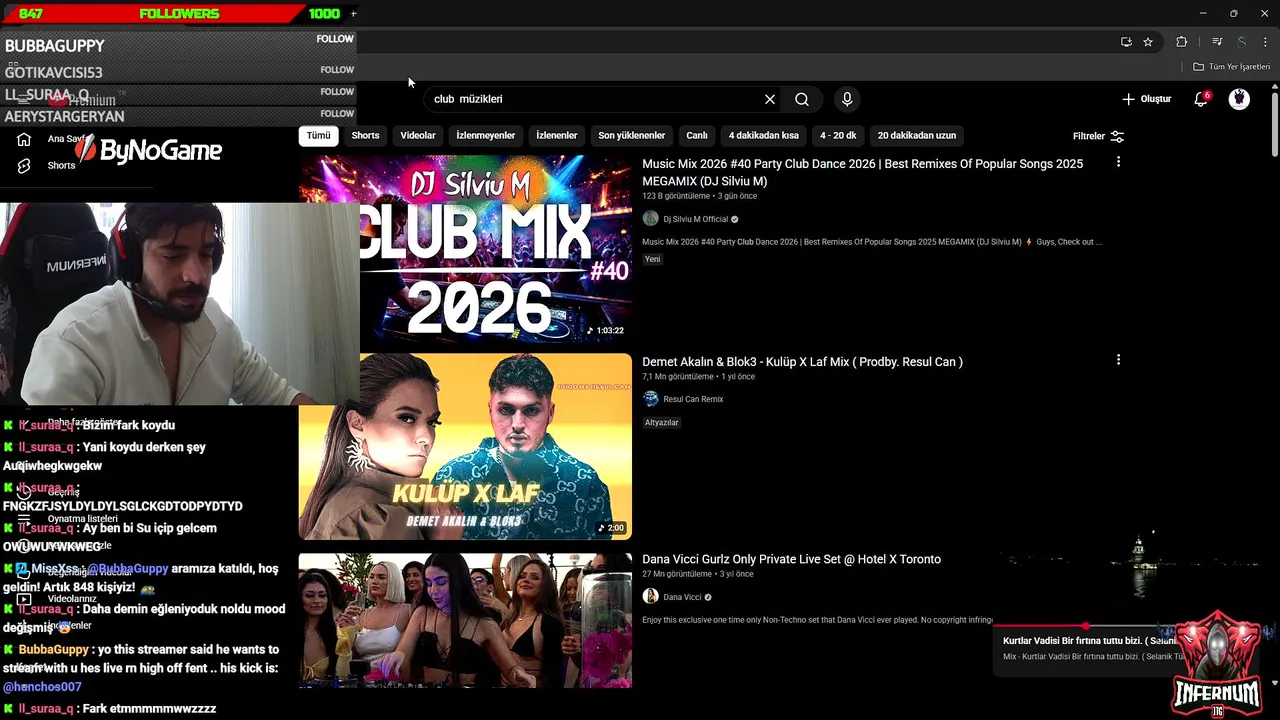Select the 4 - 20 dk chip
The width and height of the screenshot is (1280, 720).
pyautogui.click(x=838, y=136)
